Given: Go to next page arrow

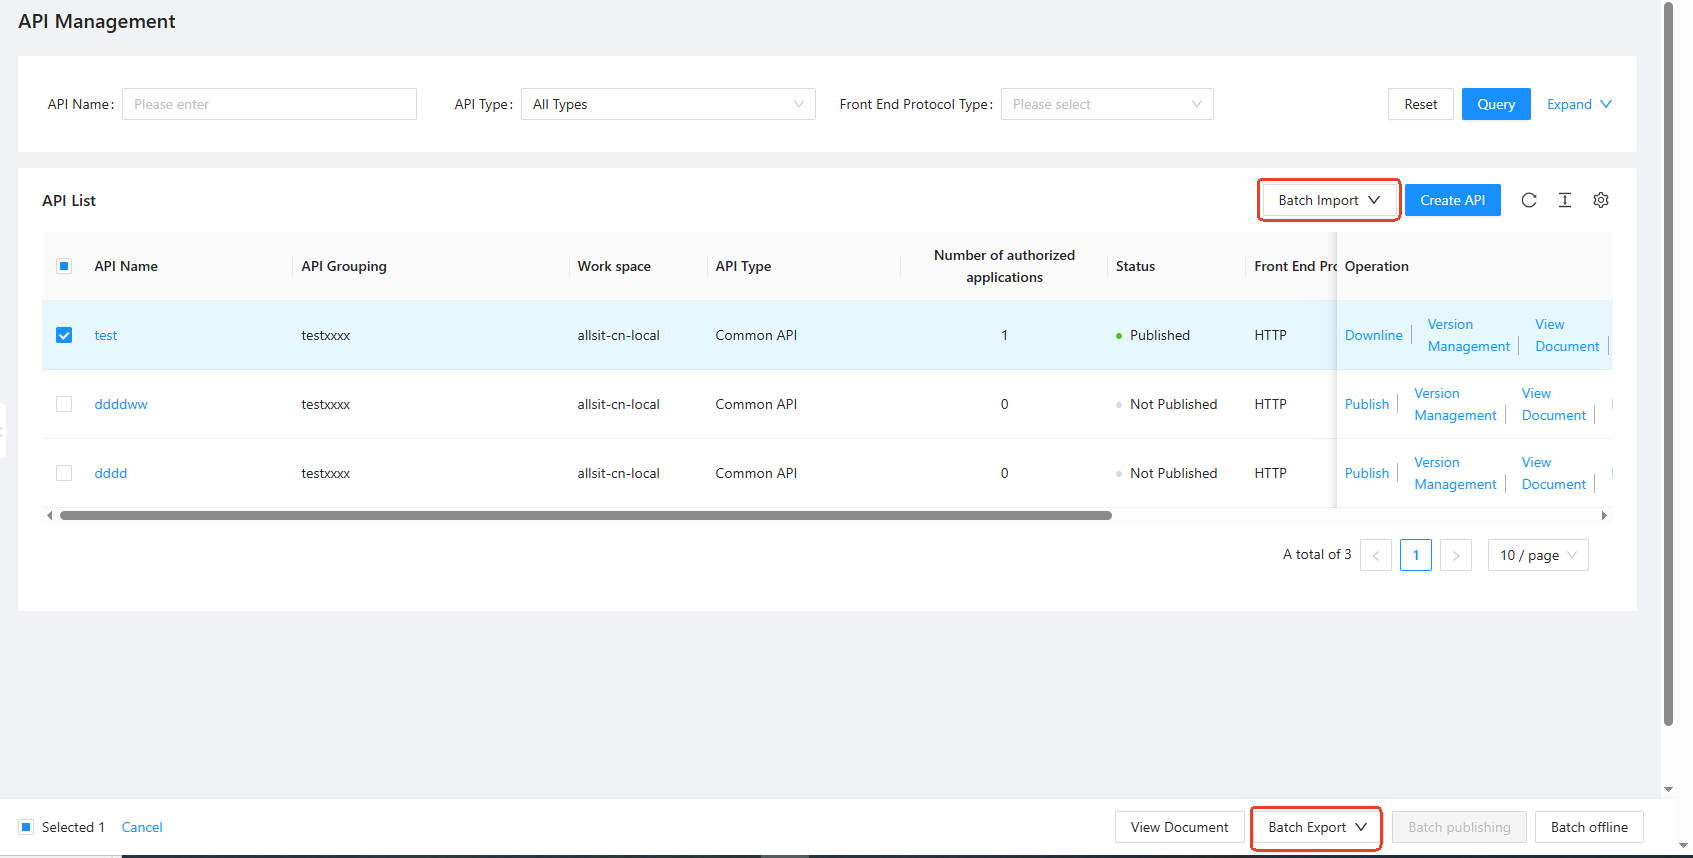Looking at the screenshot, I should [1456, 555].
